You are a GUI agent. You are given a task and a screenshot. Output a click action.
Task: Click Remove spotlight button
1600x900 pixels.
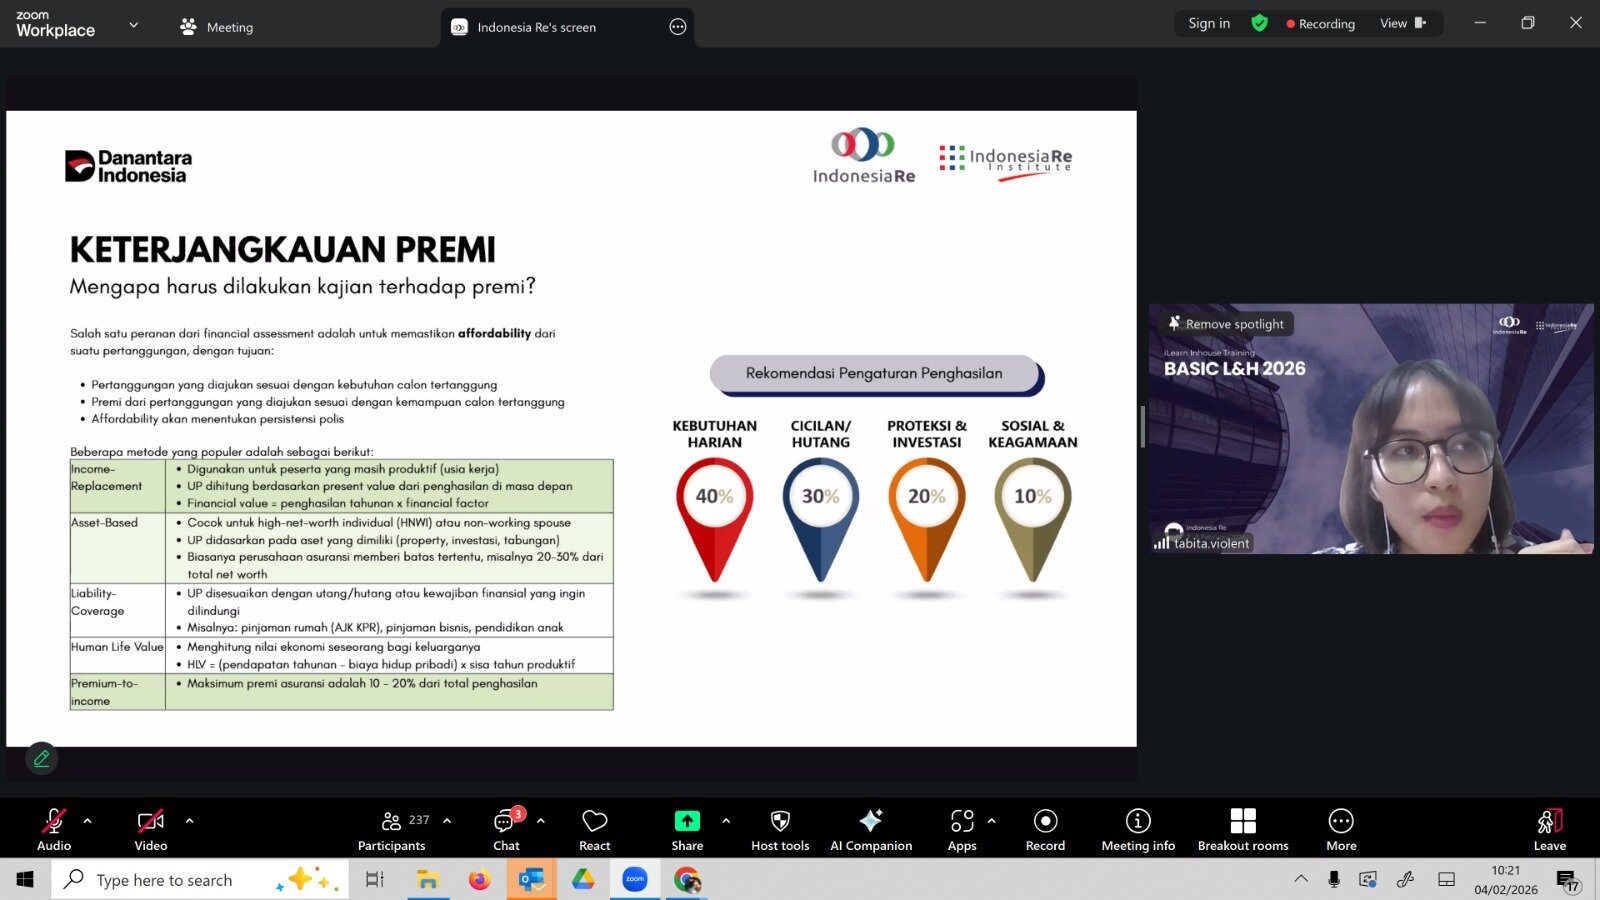1226,324
